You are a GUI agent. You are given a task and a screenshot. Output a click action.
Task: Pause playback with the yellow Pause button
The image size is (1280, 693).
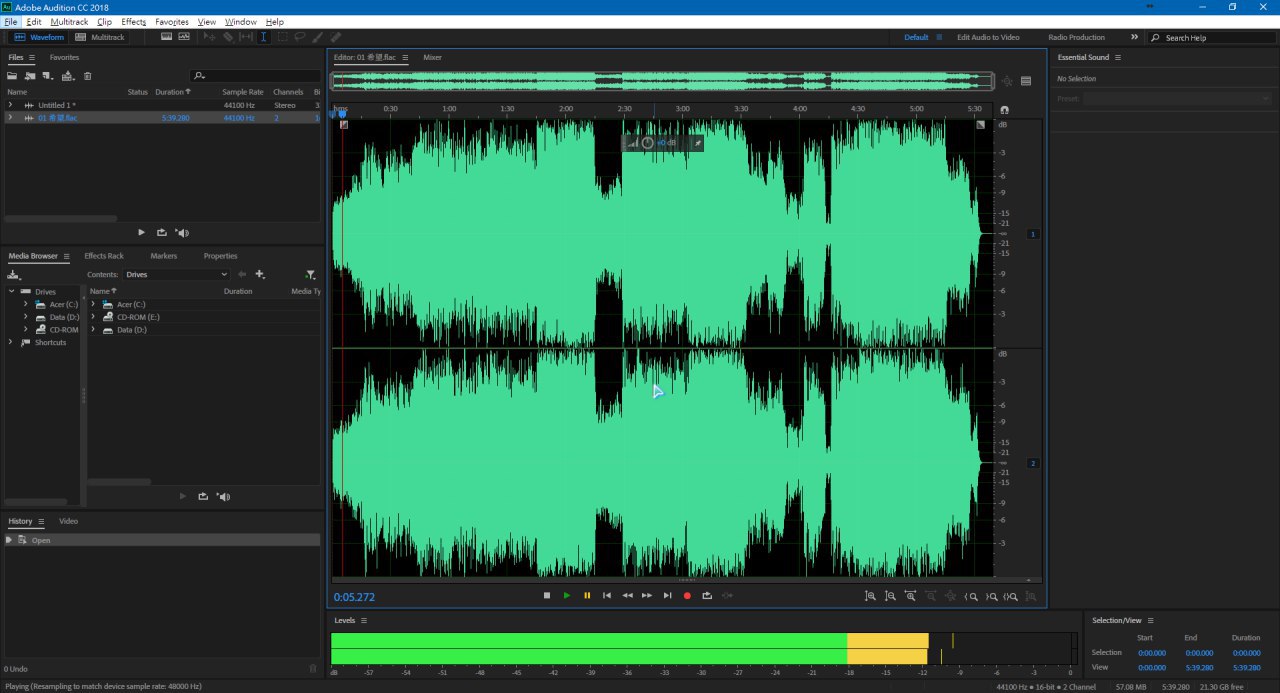click(x=587, y=596)
